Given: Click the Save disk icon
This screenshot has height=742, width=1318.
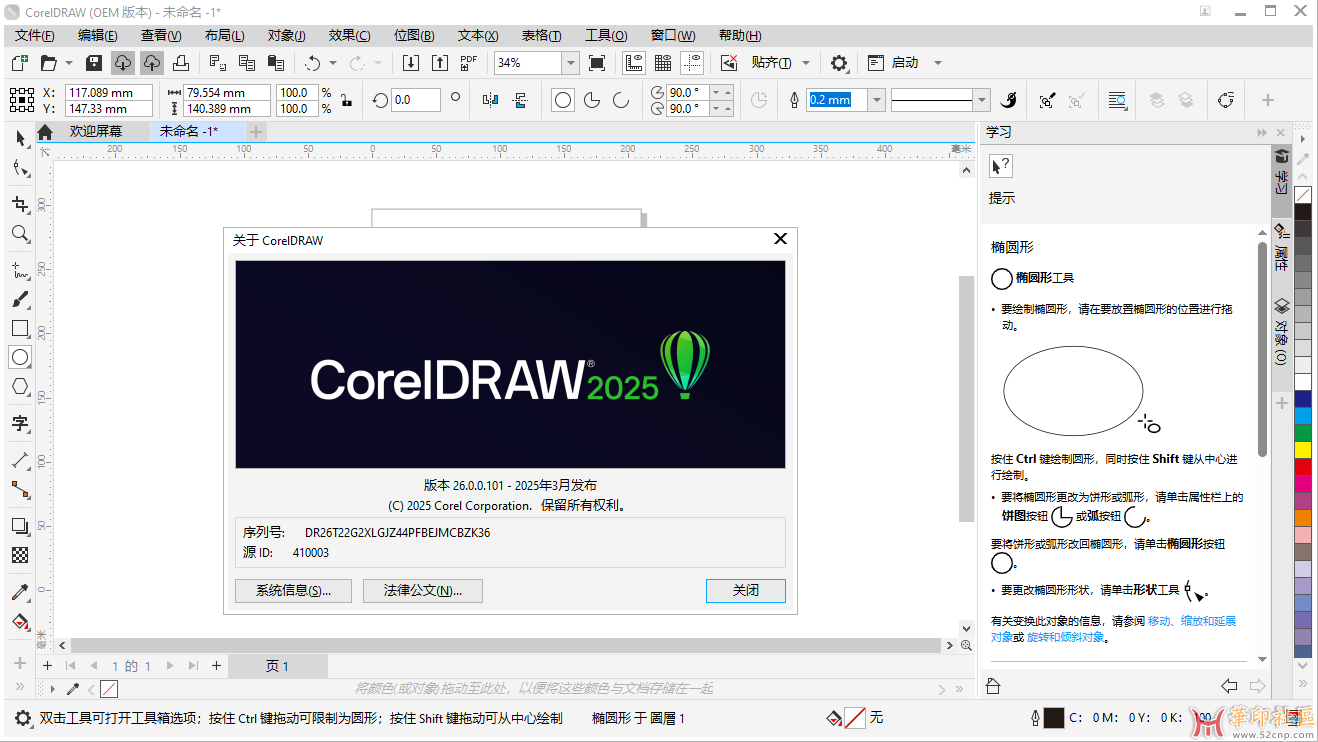Looking at the screenshot, I should pyautogui.click(x=94, y=63).
